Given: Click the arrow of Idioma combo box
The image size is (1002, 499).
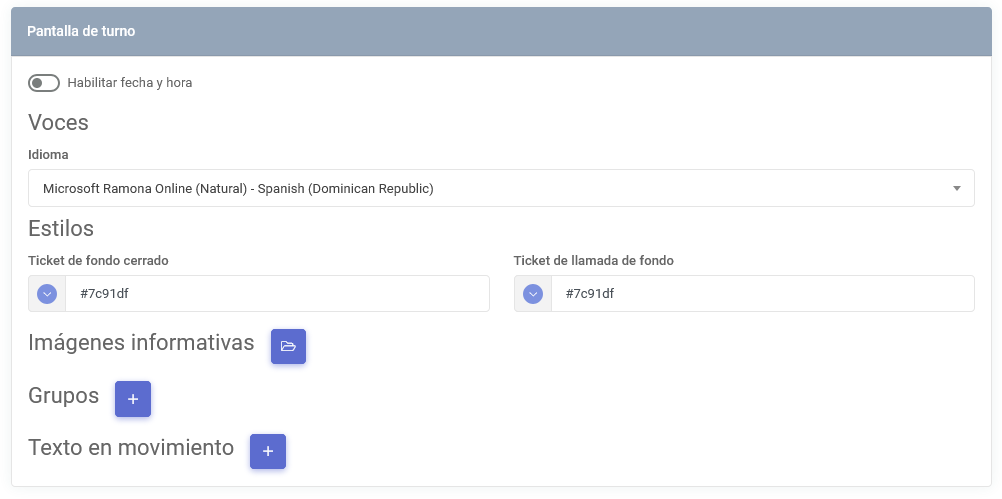Looking at the screenshot, I should coord(957,188).
